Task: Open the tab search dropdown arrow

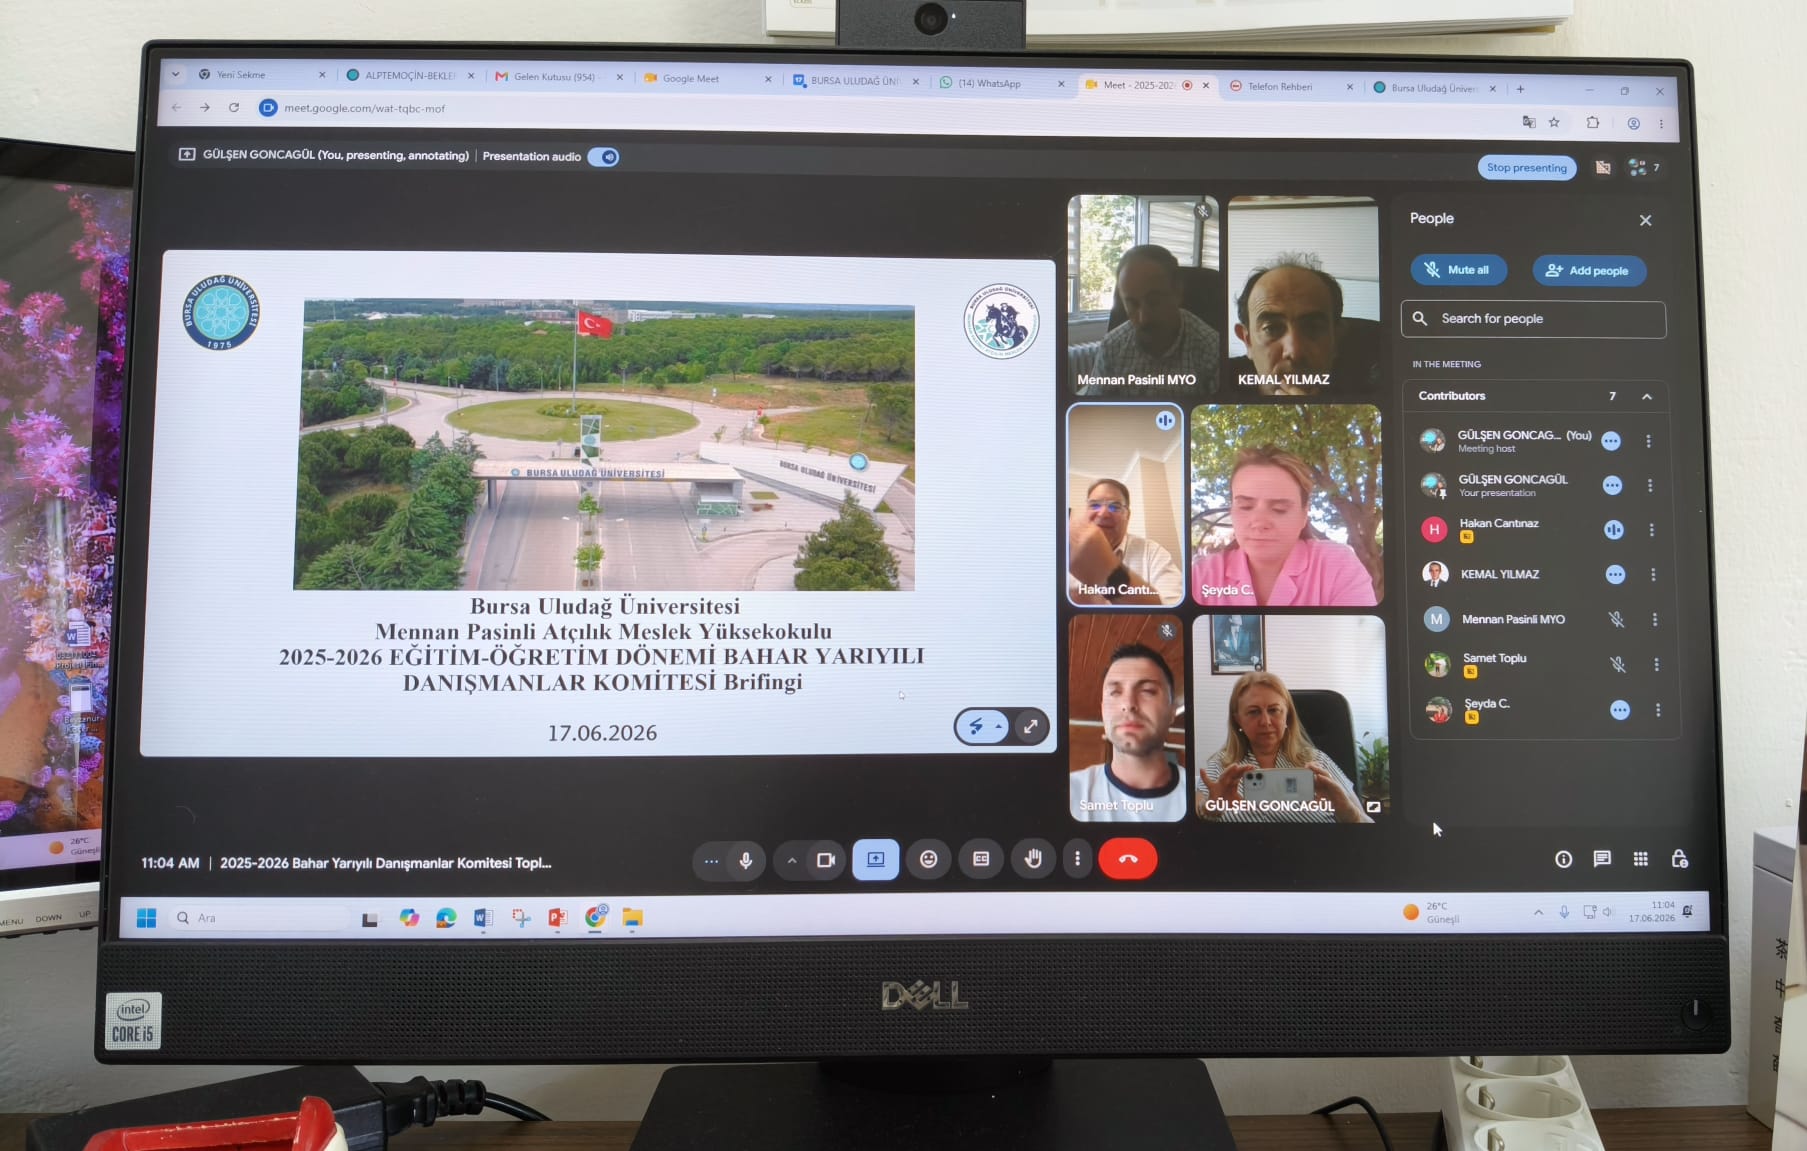Action: pyautogui.click(x=176, y=74)
